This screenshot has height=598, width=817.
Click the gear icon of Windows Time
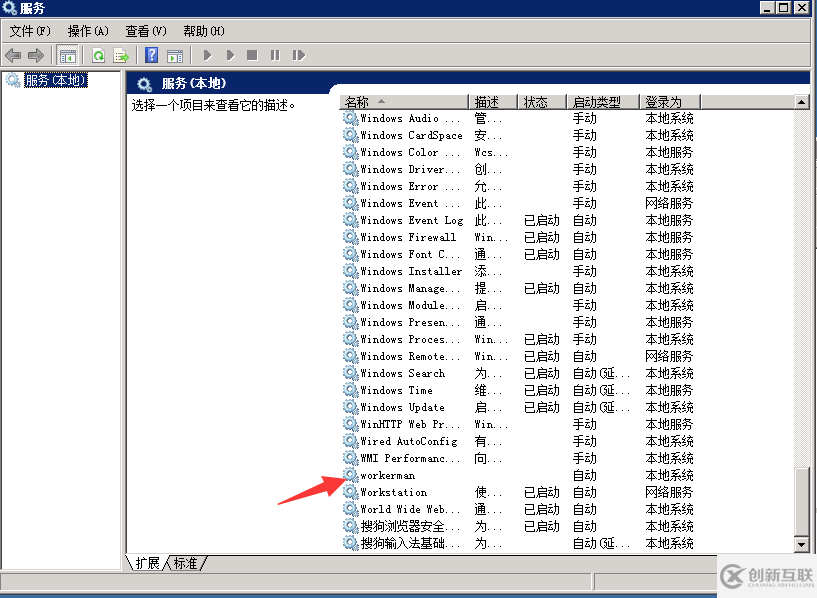[x=350, y=390]
